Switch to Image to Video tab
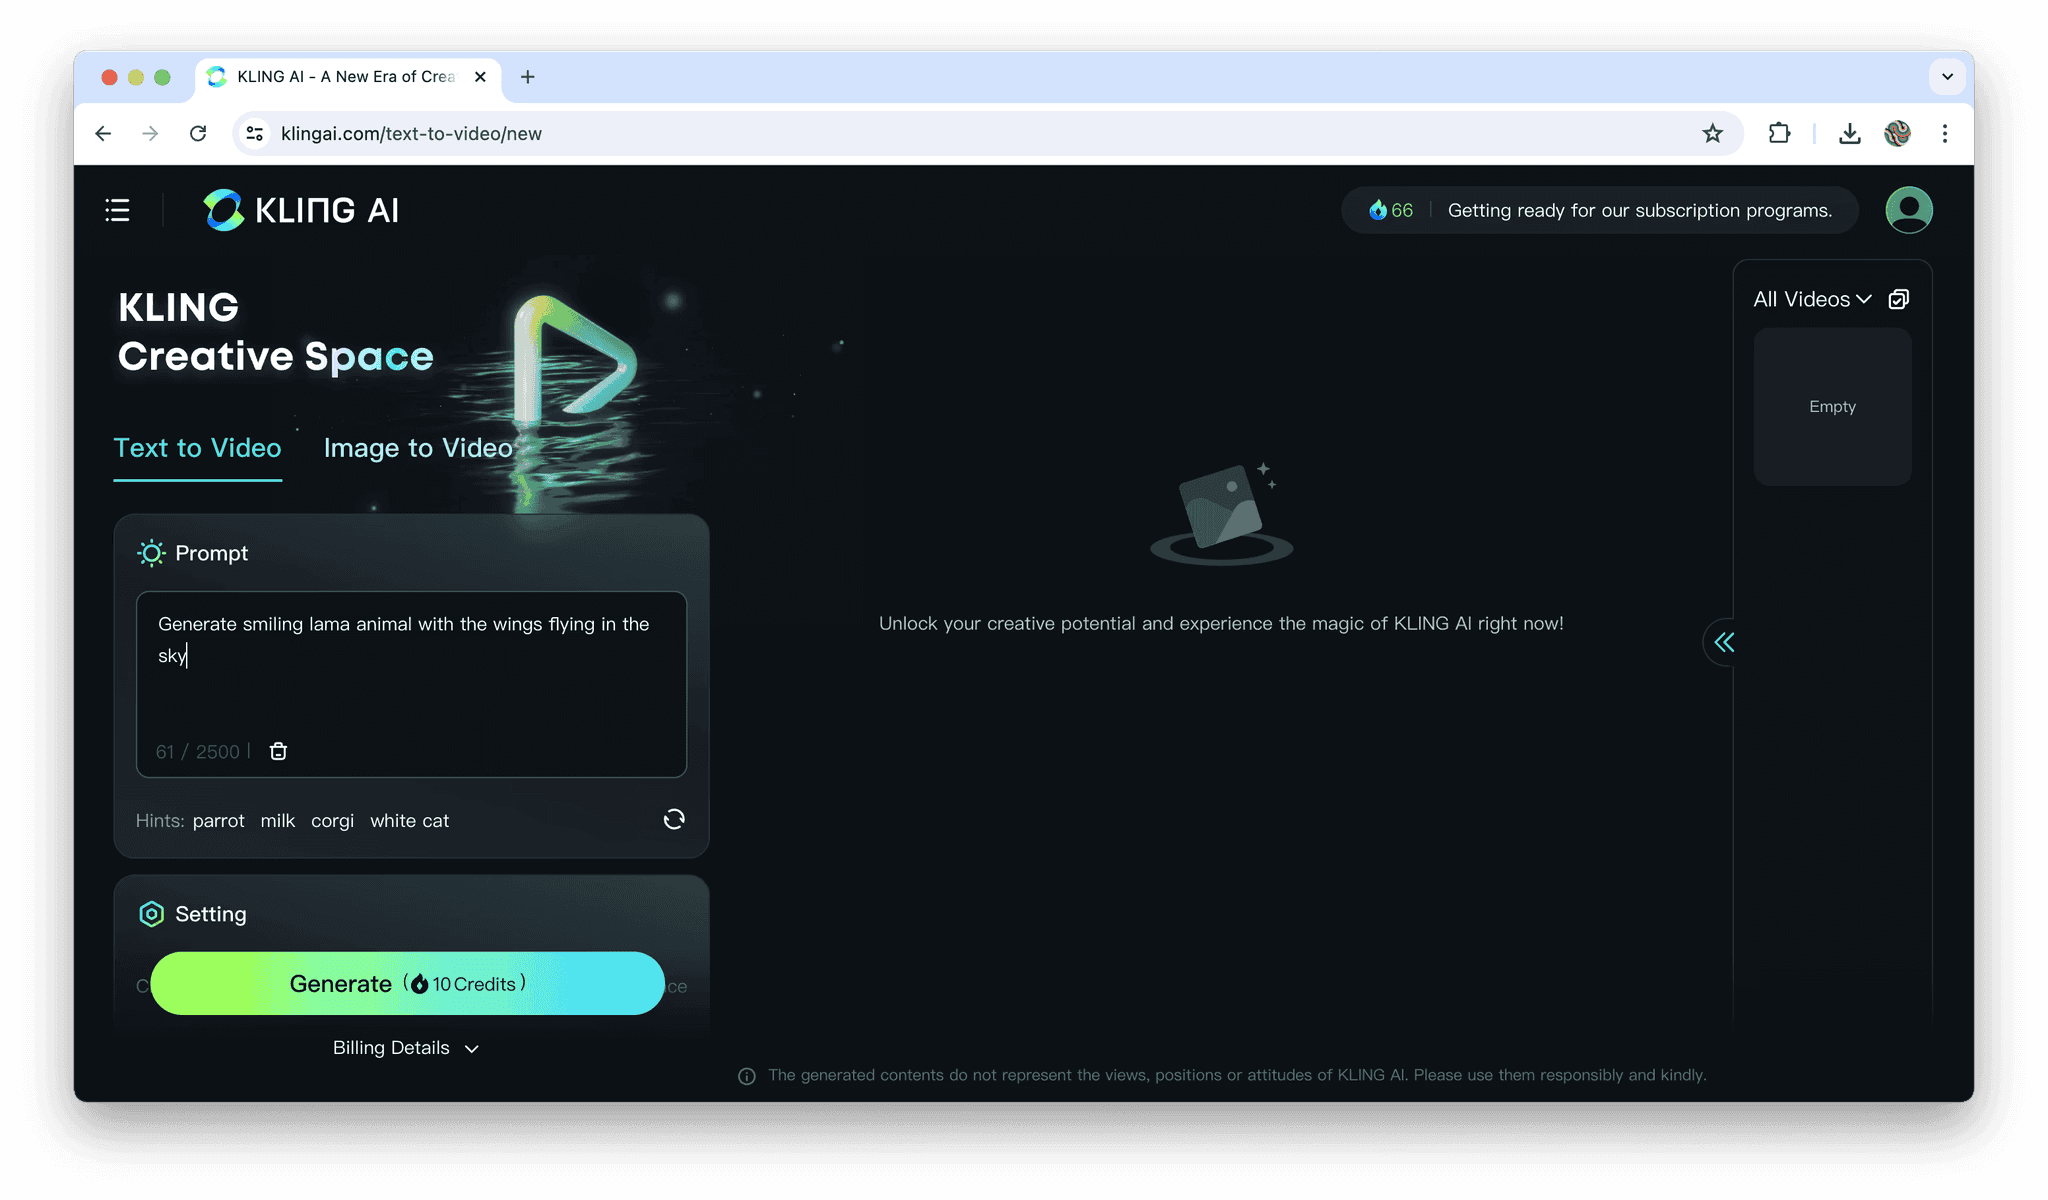This screenshot has width=2048, height=1200. 418,449
